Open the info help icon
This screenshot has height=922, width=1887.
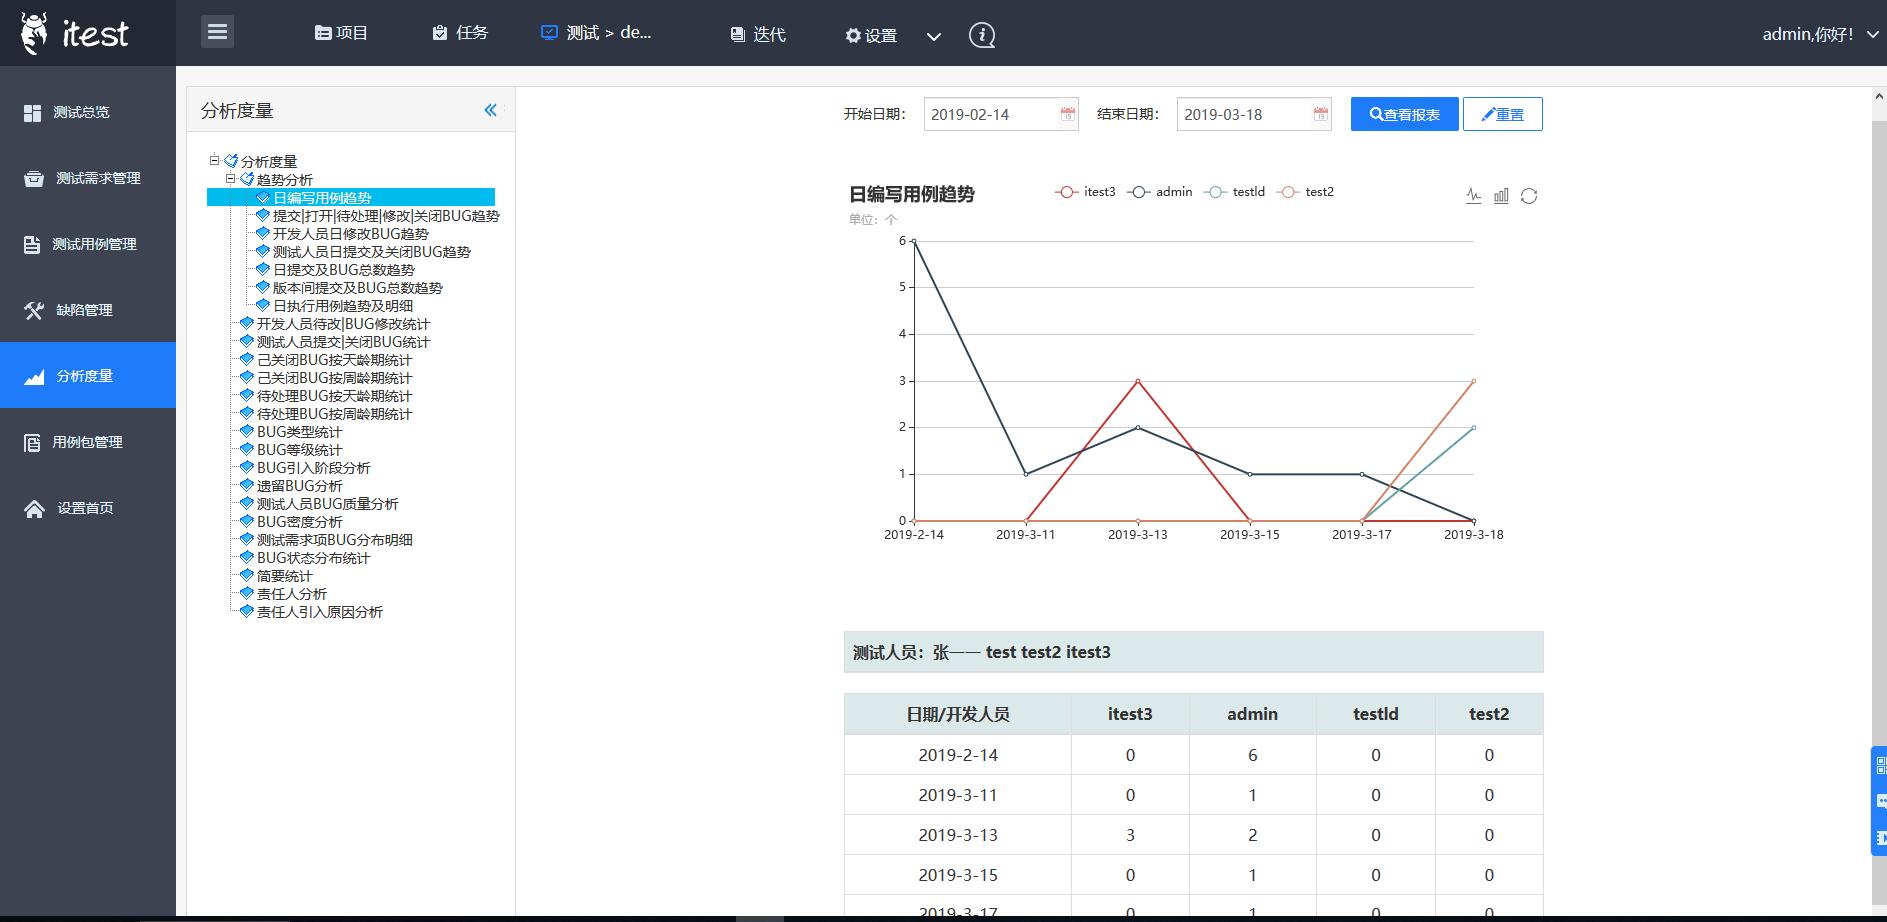click(982, 35)
